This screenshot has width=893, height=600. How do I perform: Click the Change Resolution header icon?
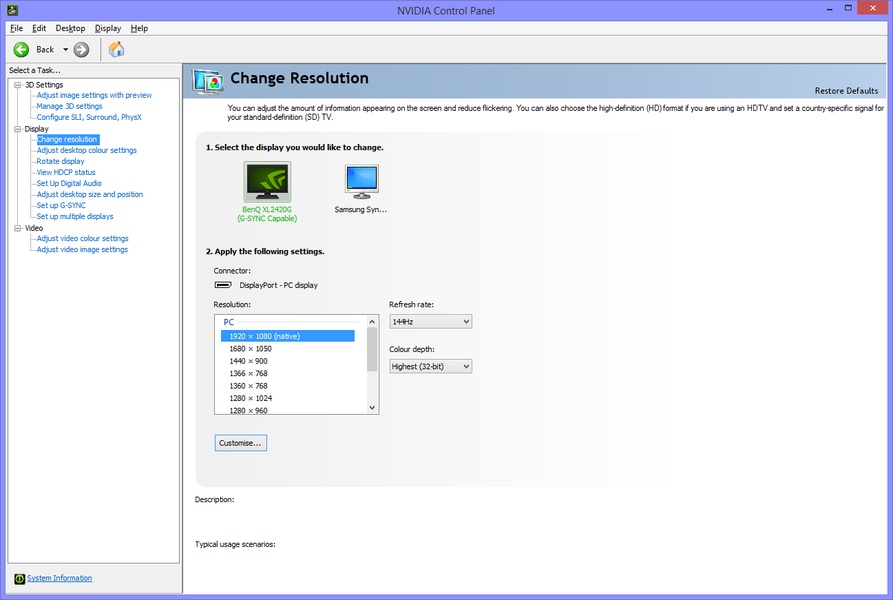207,82
